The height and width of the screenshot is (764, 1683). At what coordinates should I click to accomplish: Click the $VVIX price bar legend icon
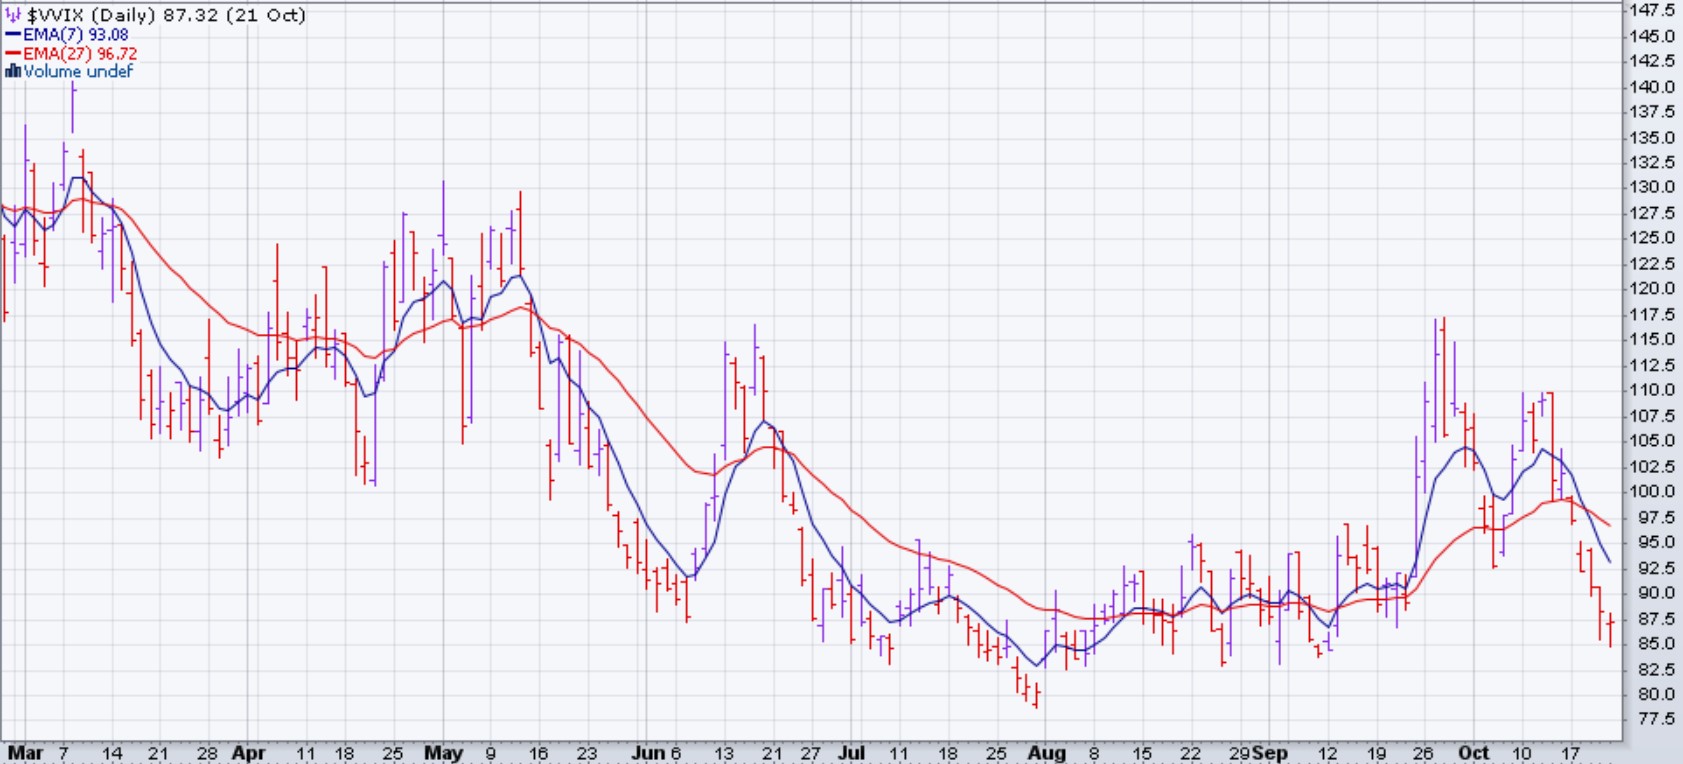(13, 15)
